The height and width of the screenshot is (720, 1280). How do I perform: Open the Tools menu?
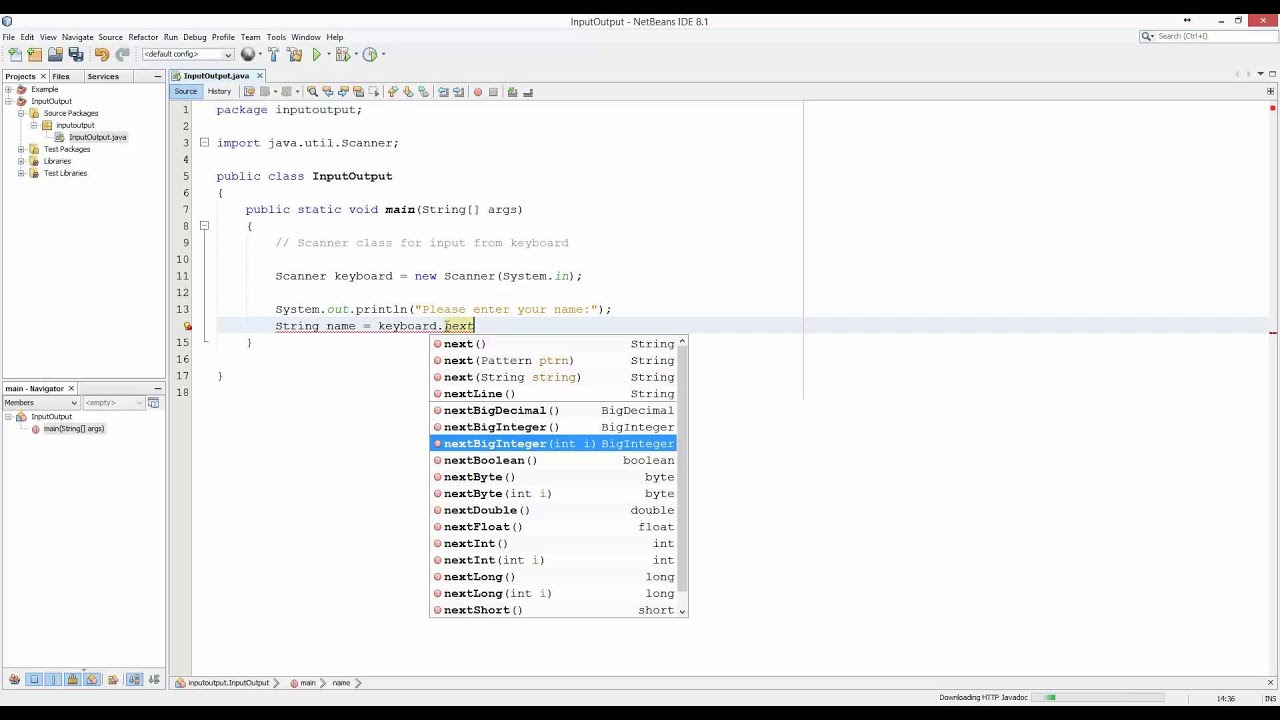(276, 37)
